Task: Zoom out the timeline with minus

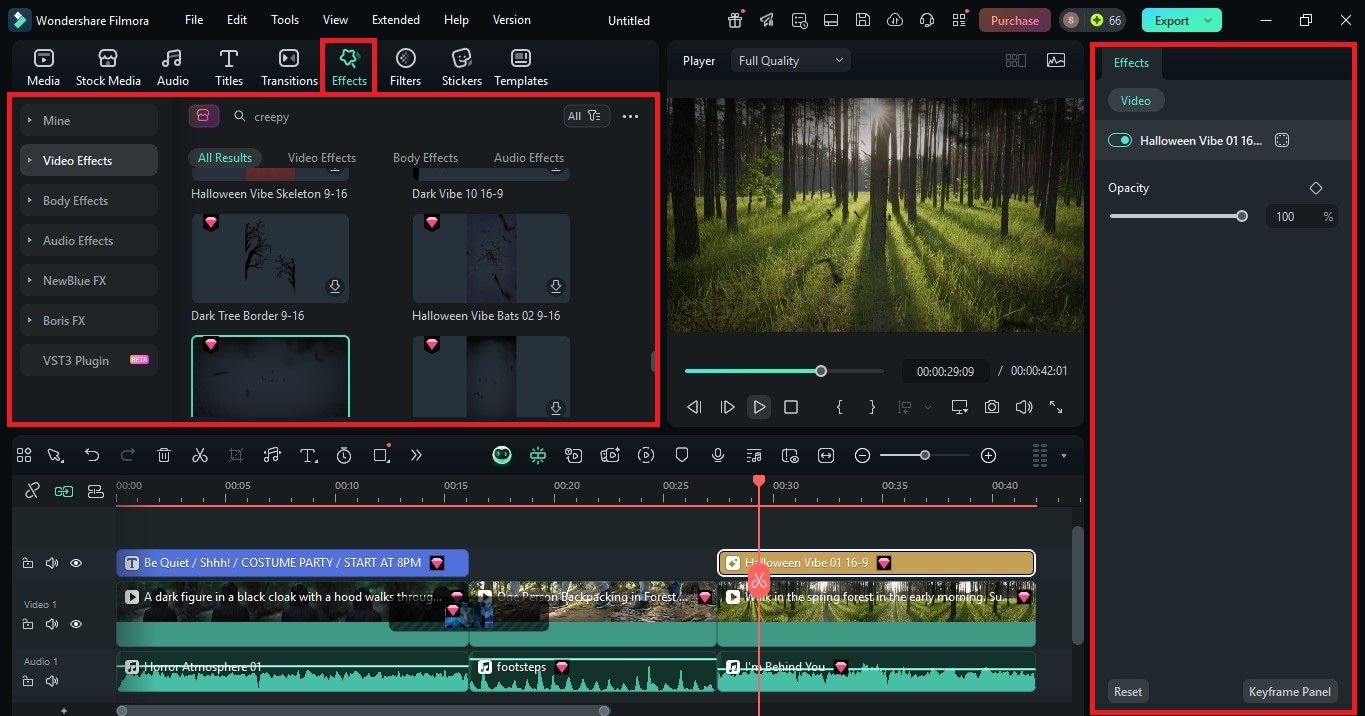Action: [x=862, y=455]
